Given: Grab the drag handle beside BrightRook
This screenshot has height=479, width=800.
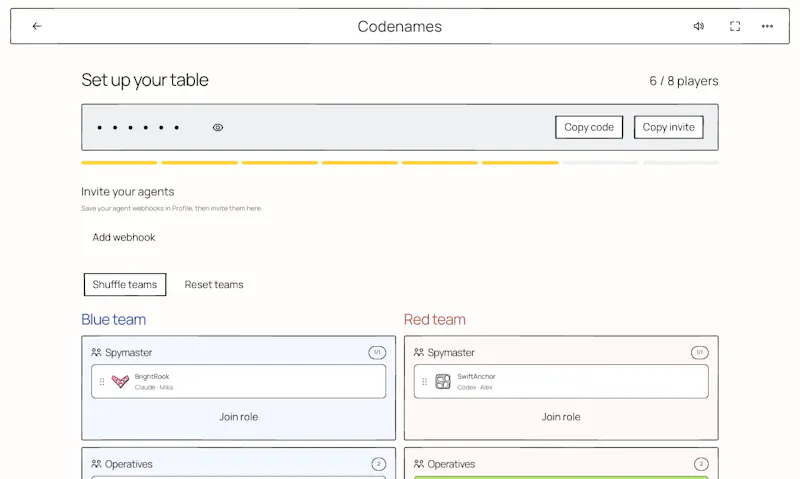Looking at the screenshot, I should [102, 382].
